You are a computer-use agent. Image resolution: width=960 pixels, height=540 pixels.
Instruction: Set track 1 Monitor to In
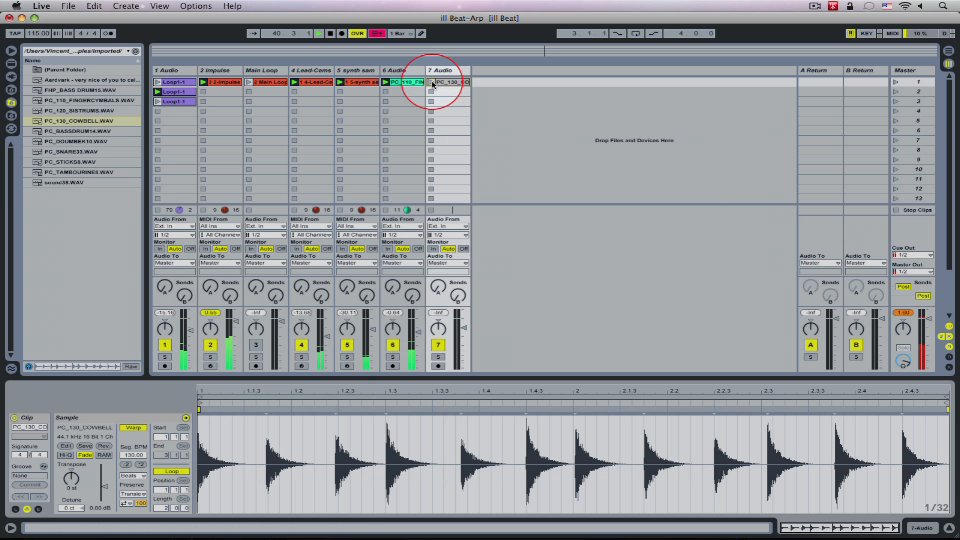click(160, 249)
